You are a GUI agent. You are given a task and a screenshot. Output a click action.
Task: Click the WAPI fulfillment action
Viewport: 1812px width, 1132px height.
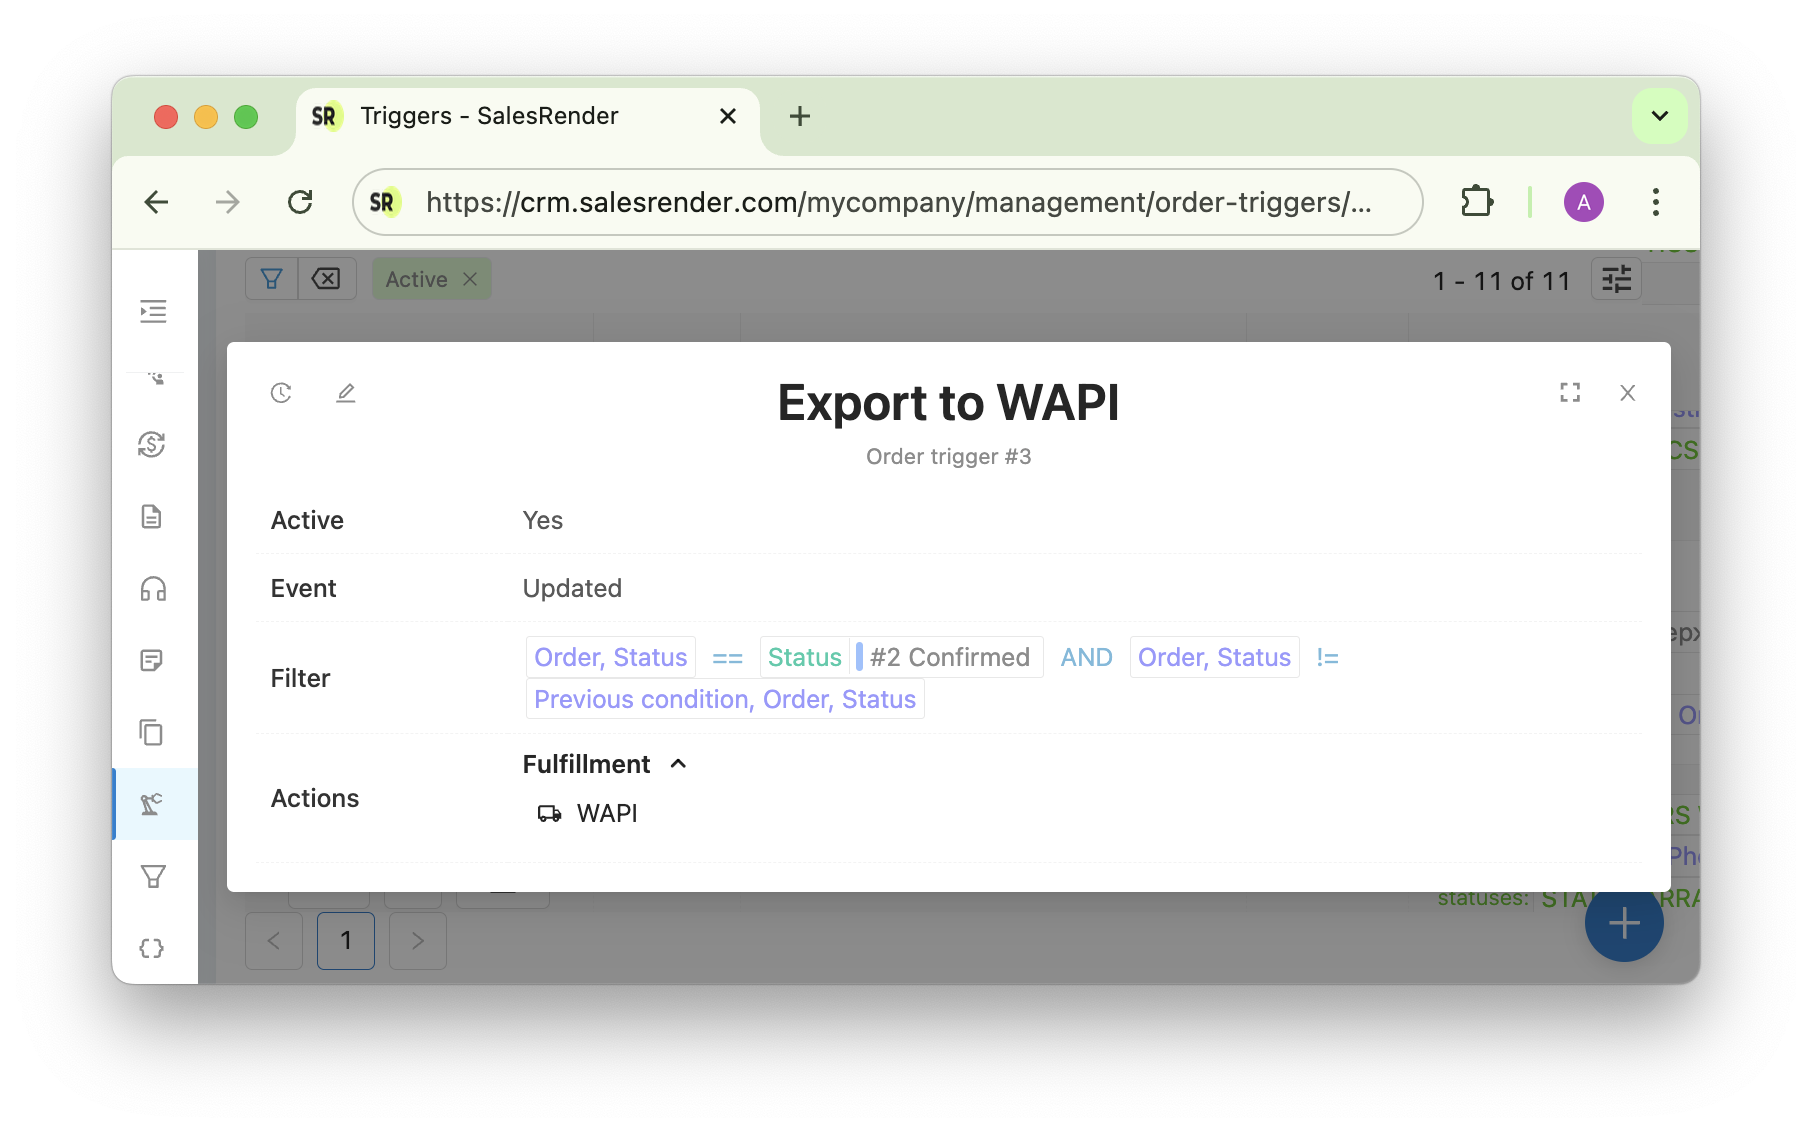point(607,813)
